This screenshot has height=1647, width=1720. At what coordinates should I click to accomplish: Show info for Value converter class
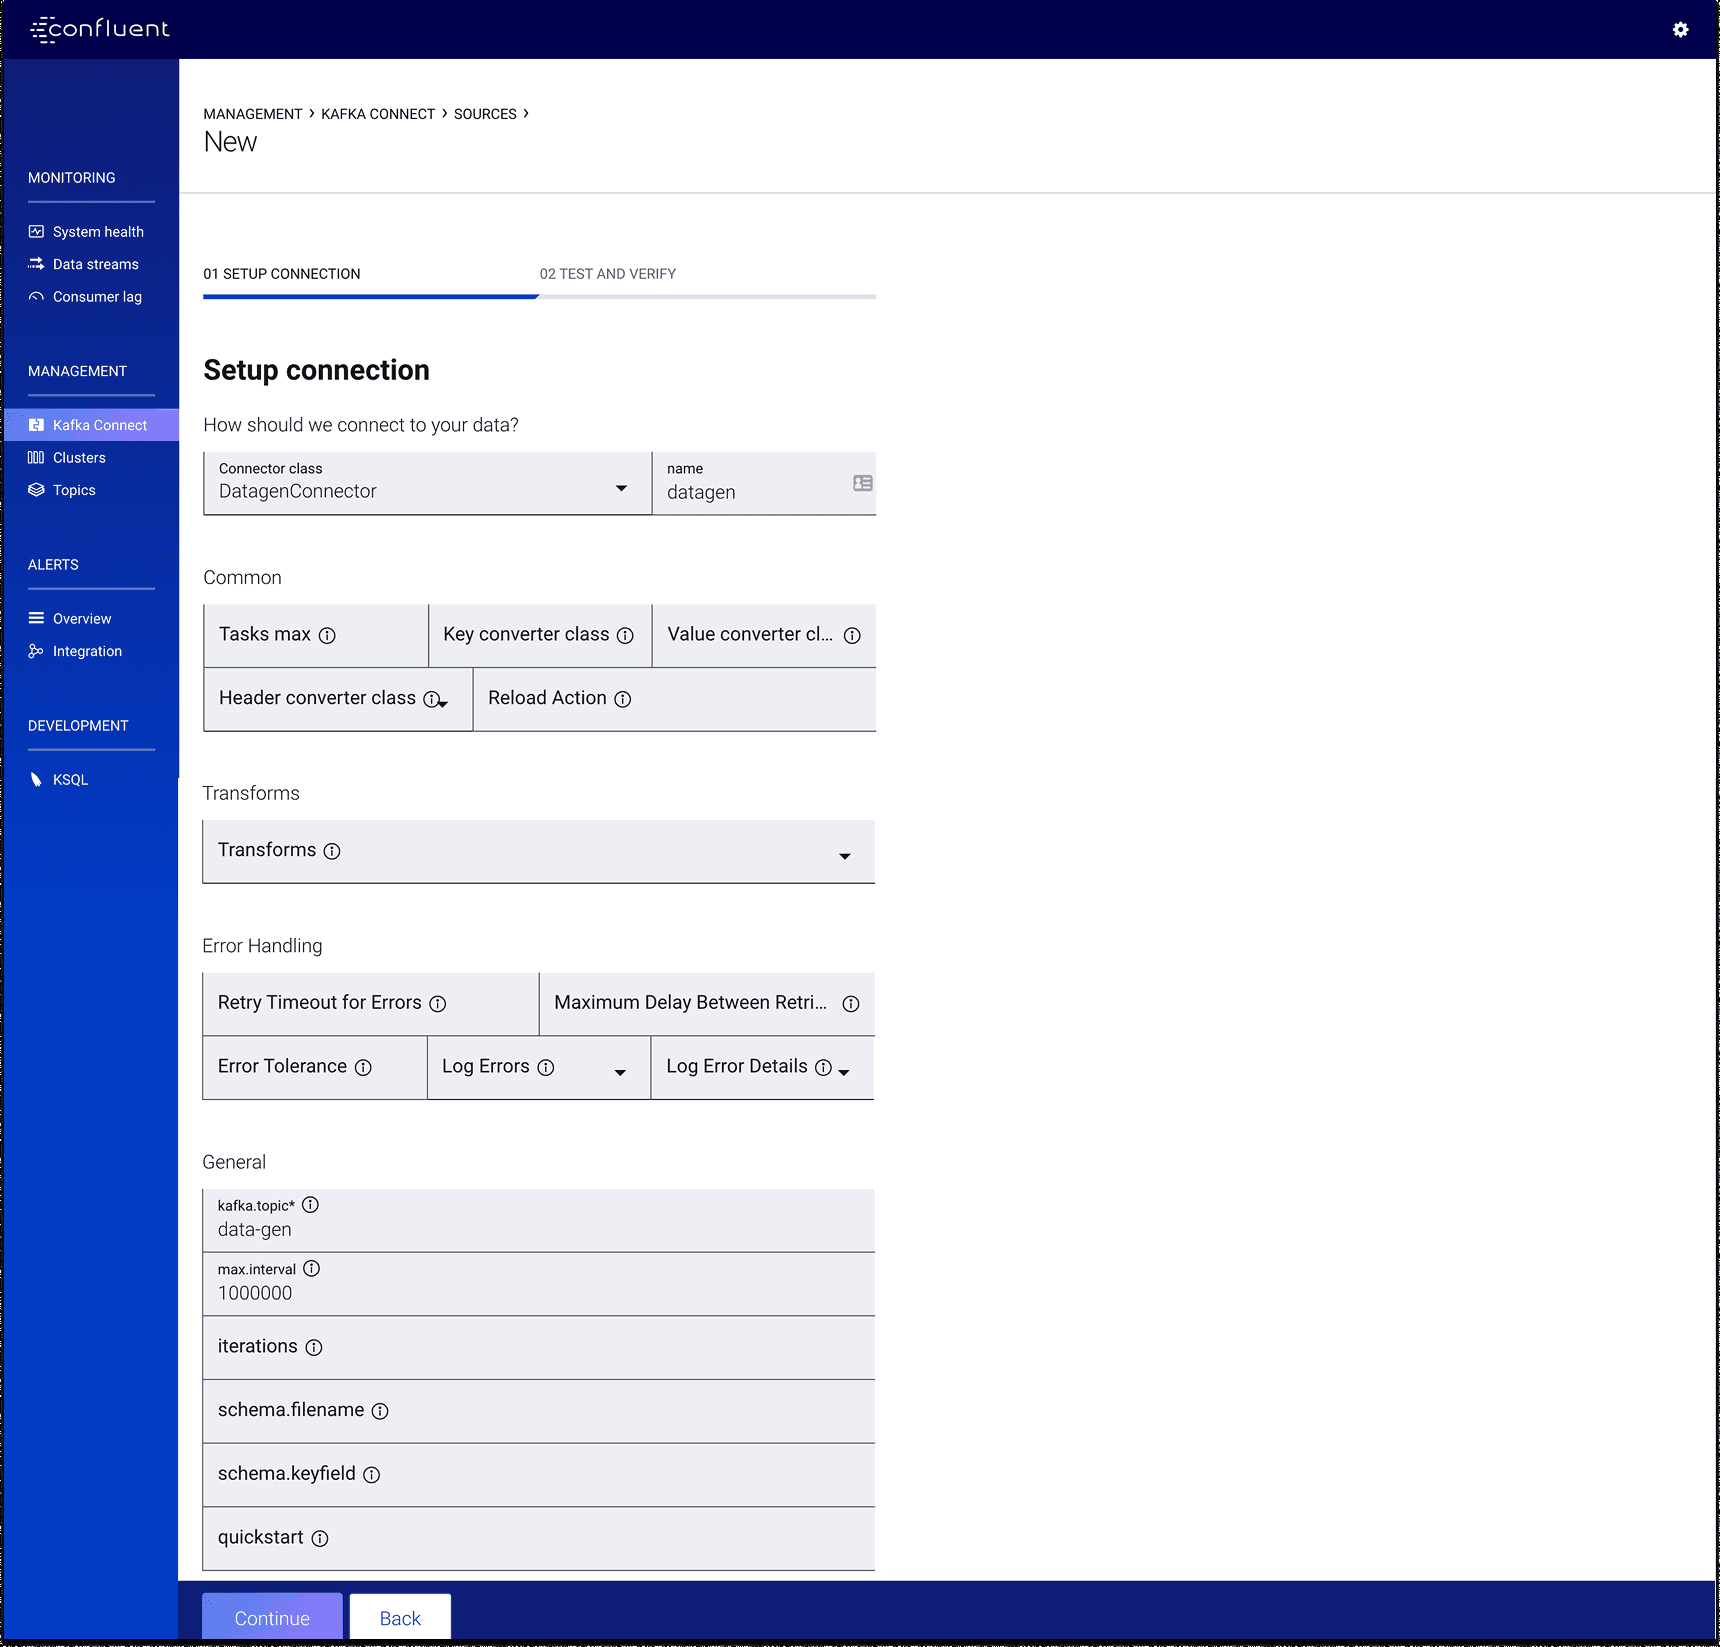(x=852, y=635)
